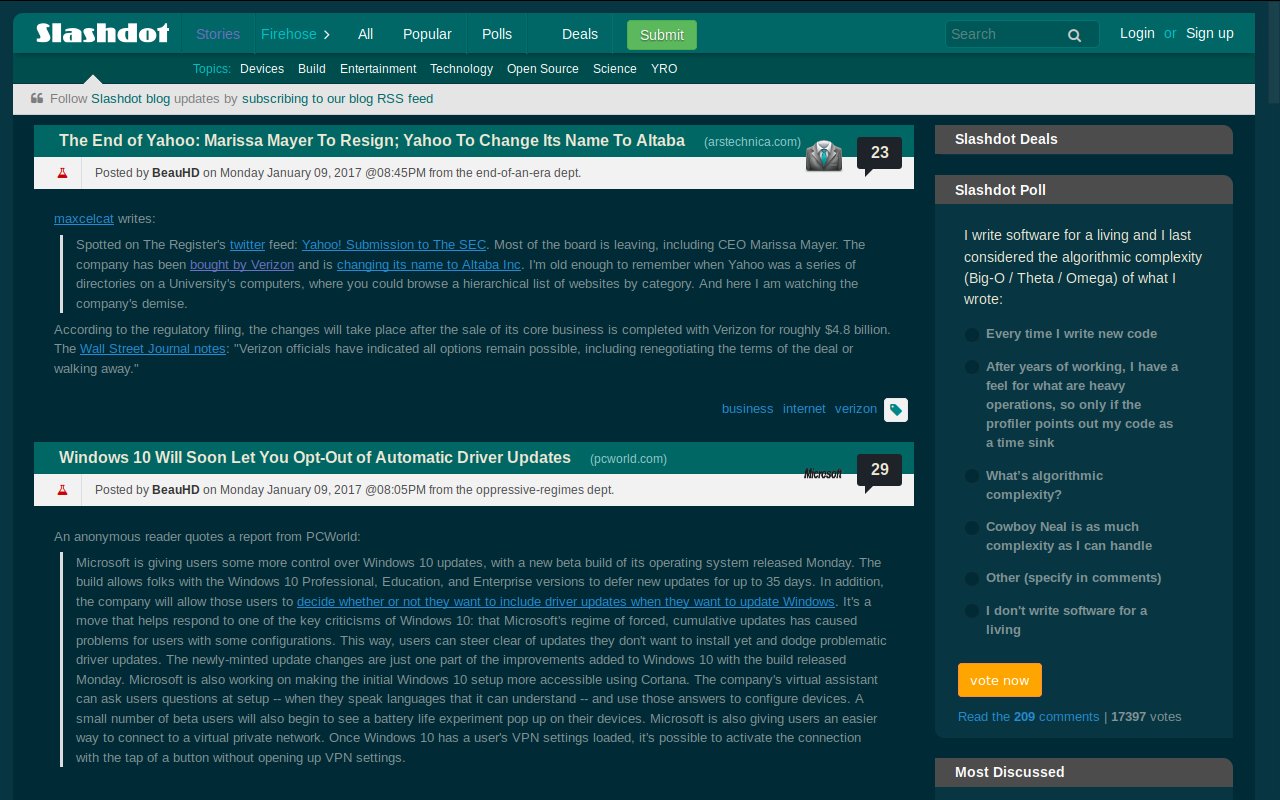Click the quote icon before Follow Slashdot blog
1280x800 pixels.
37,98
